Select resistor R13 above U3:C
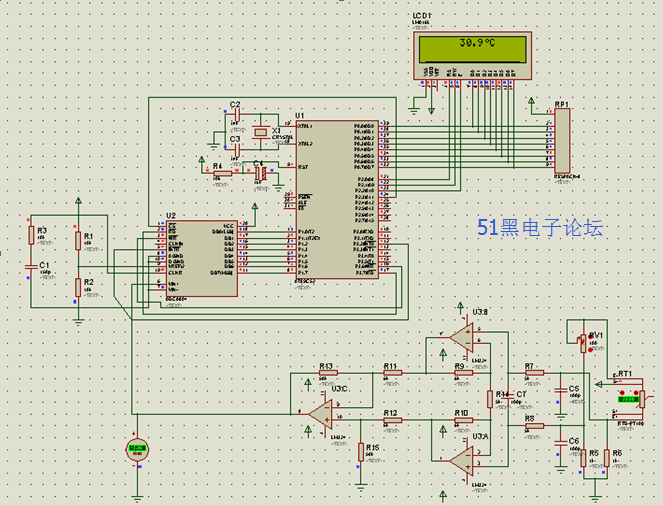 [326, 373]
